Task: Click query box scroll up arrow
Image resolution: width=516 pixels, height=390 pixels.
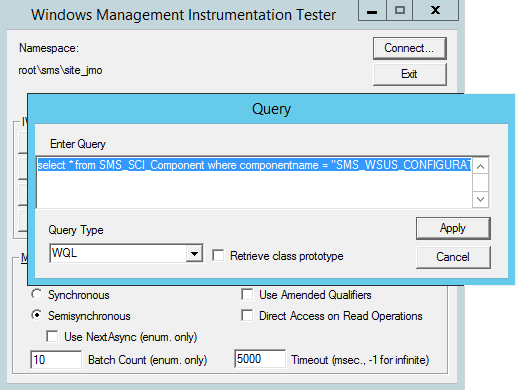Action: click(481, 166)
